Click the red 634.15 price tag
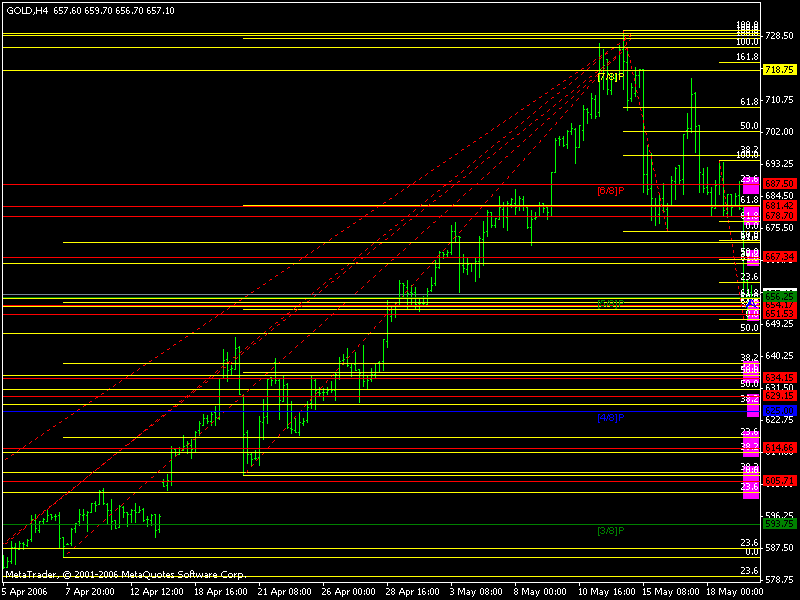Viewport: 800px width, 600px height. click(779, 378)
